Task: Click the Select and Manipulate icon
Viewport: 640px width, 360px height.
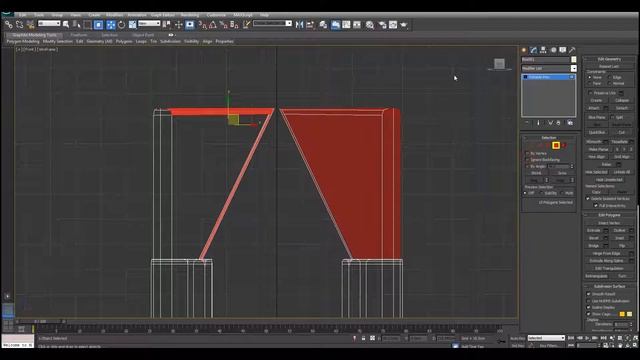Action: click(178, 25)
